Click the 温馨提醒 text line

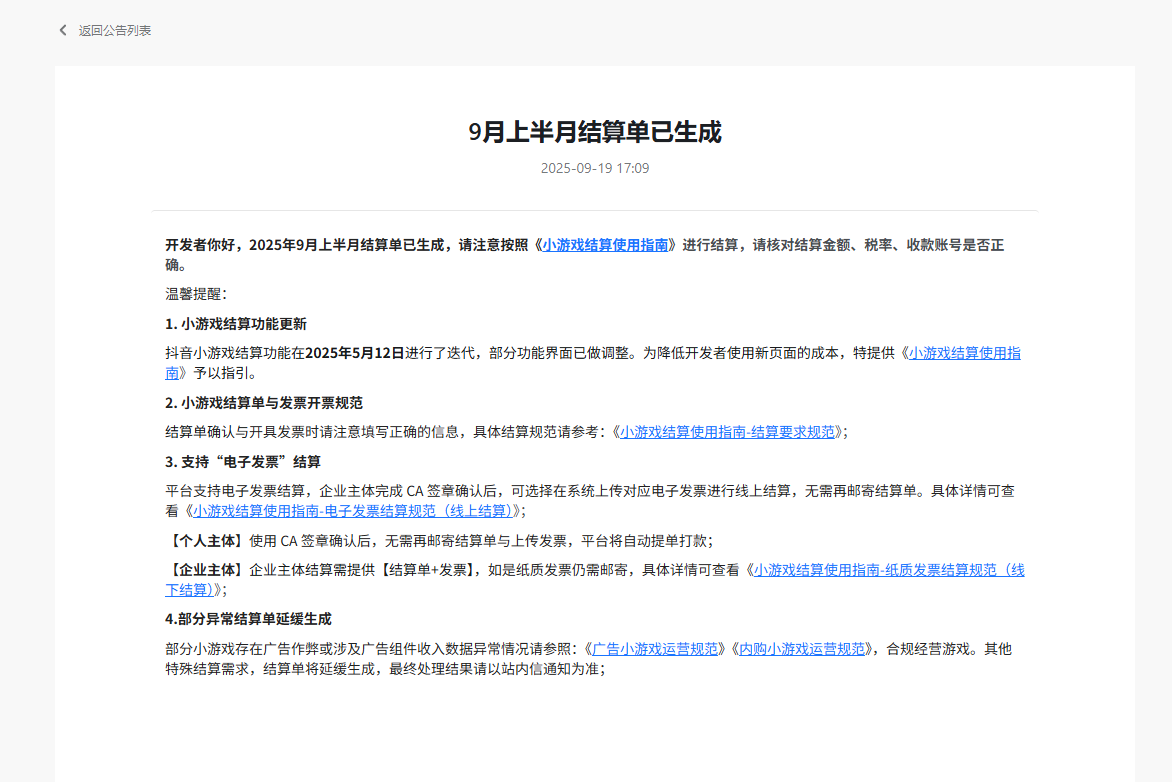click(x=196, y=294)
